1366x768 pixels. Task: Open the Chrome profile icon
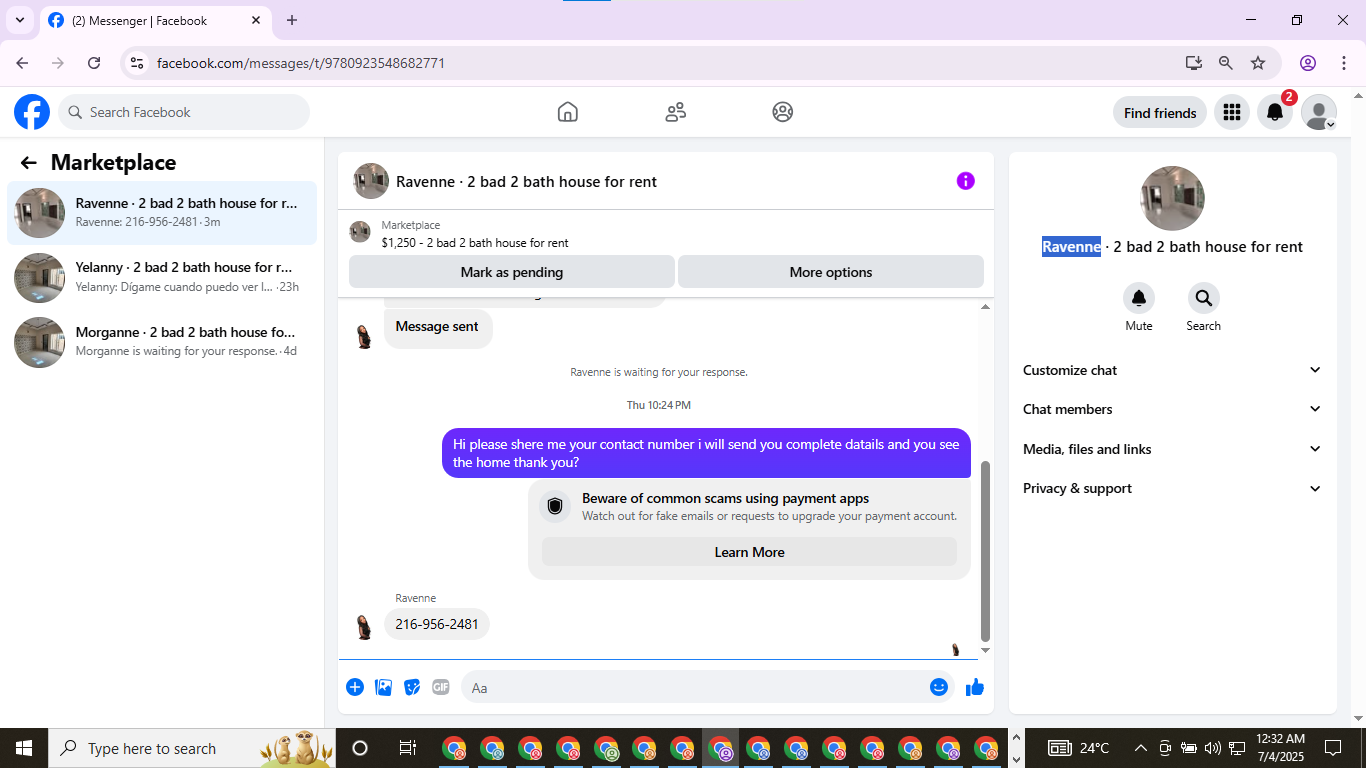(x=1308, y=63)
